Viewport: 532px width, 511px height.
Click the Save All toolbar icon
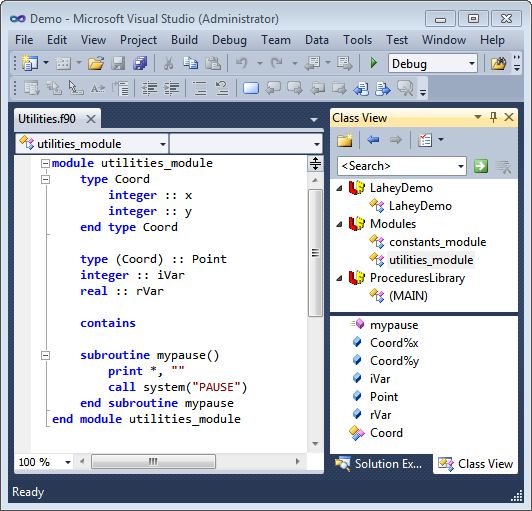tap(140, 63)
